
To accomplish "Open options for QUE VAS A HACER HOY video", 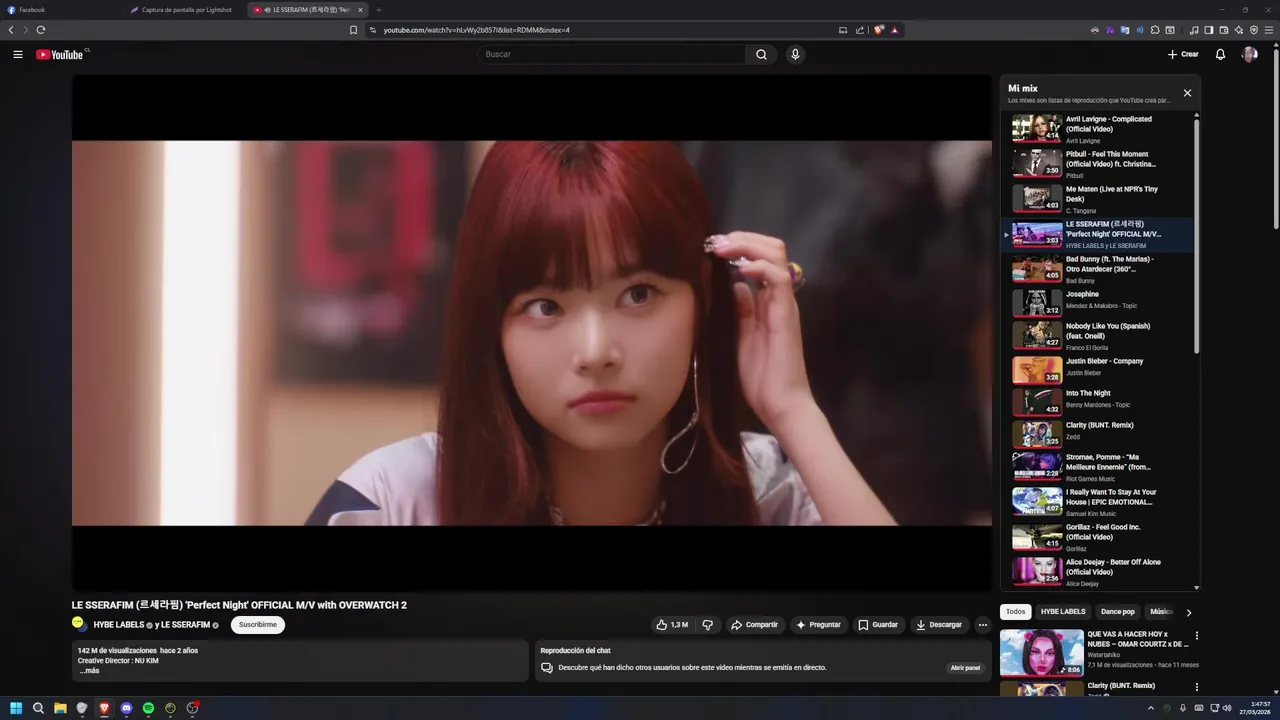I will pyautogui.click(x=1197, y=636).
